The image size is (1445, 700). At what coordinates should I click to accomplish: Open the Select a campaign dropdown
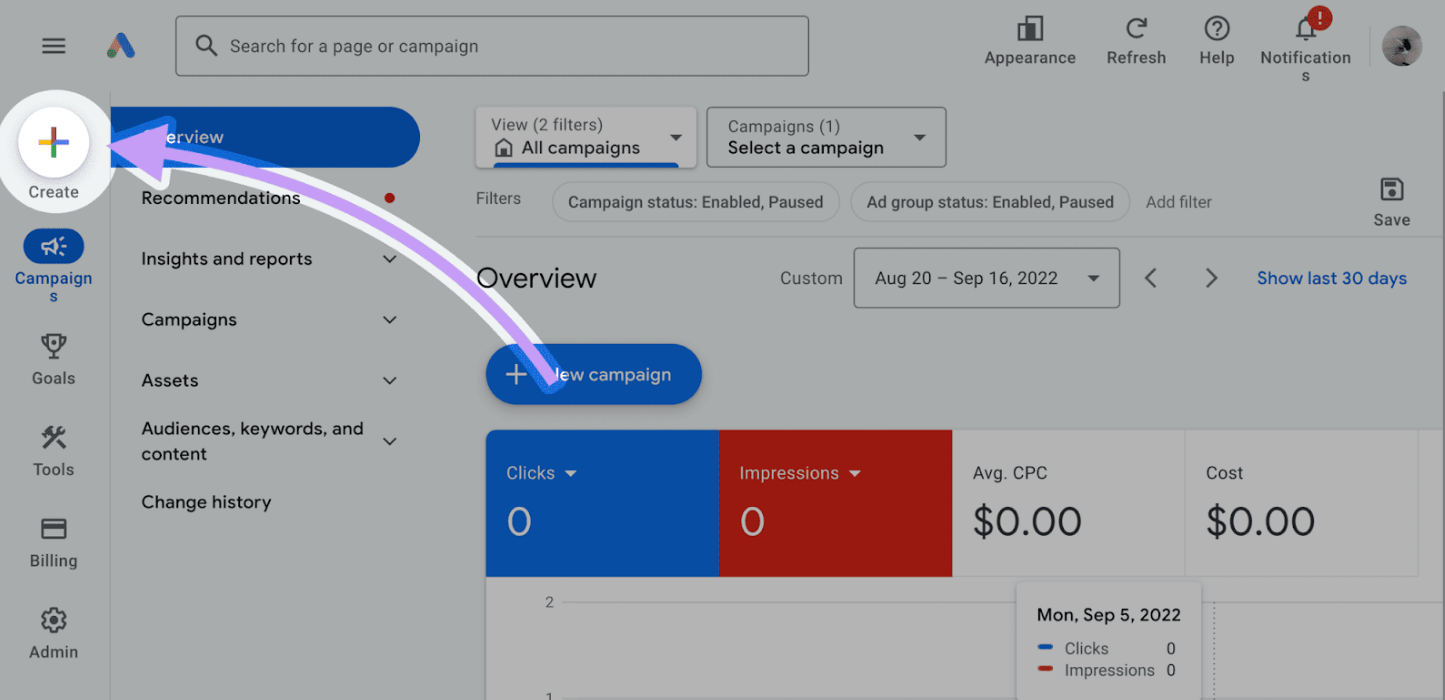(x=826, y=137)
